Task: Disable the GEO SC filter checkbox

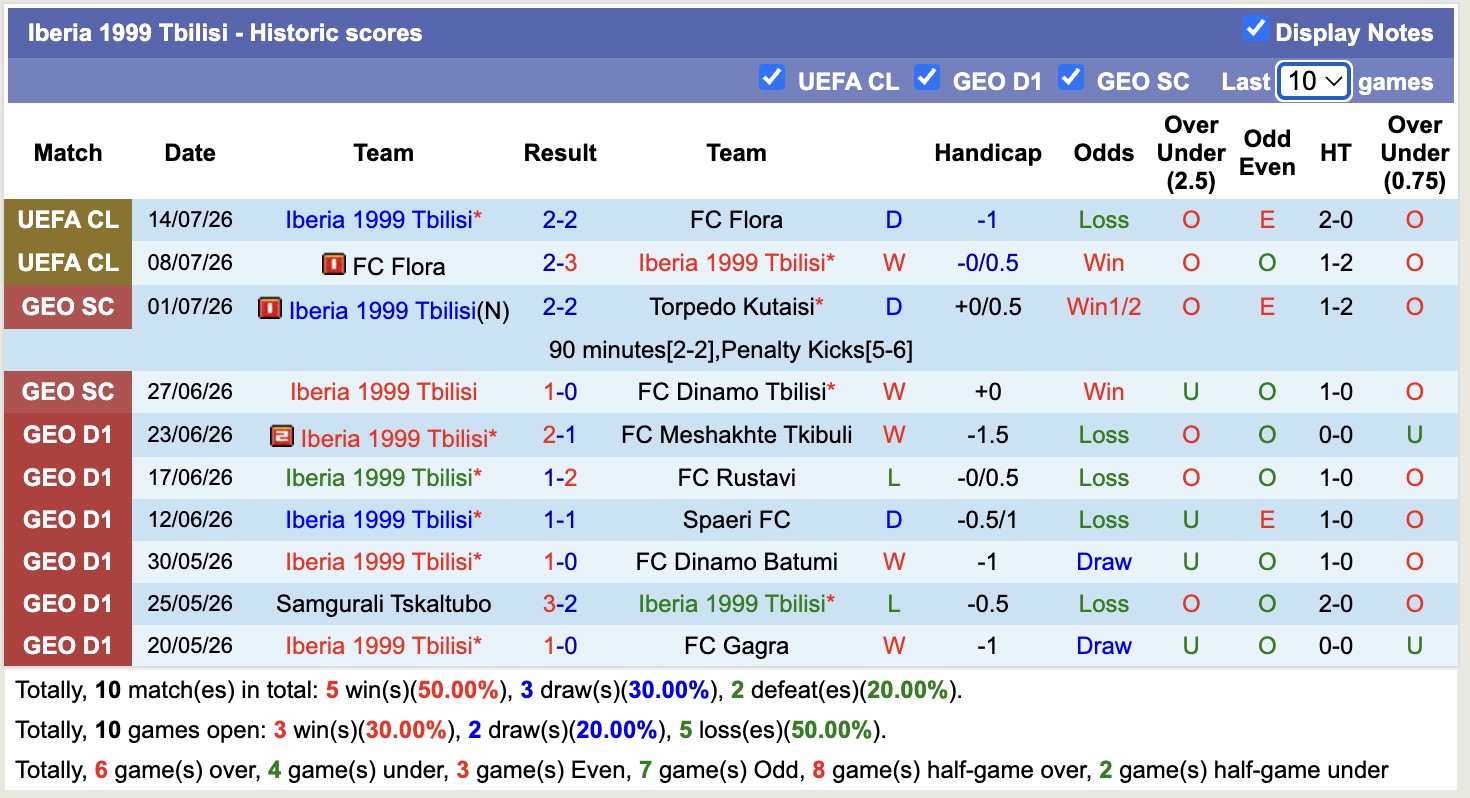Action: click(x=1071, y=77)
